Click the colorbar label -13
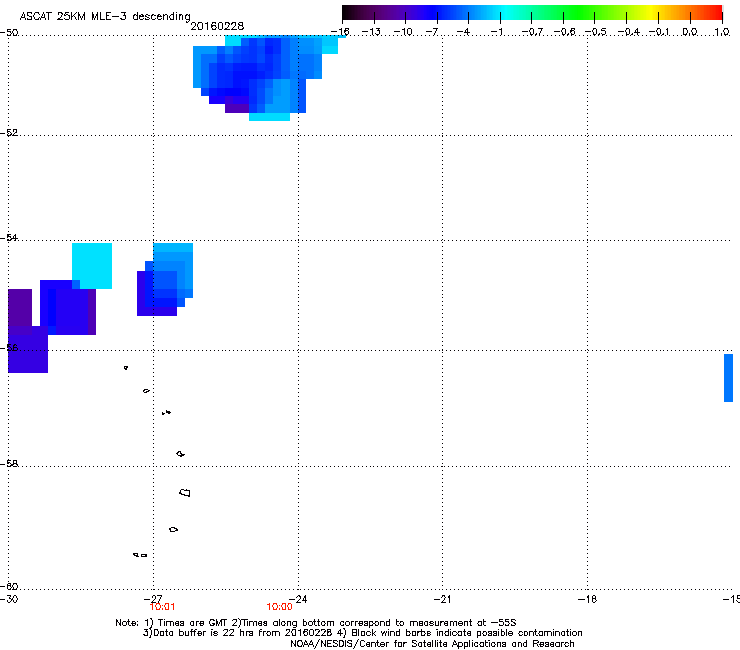 point(371,32)
